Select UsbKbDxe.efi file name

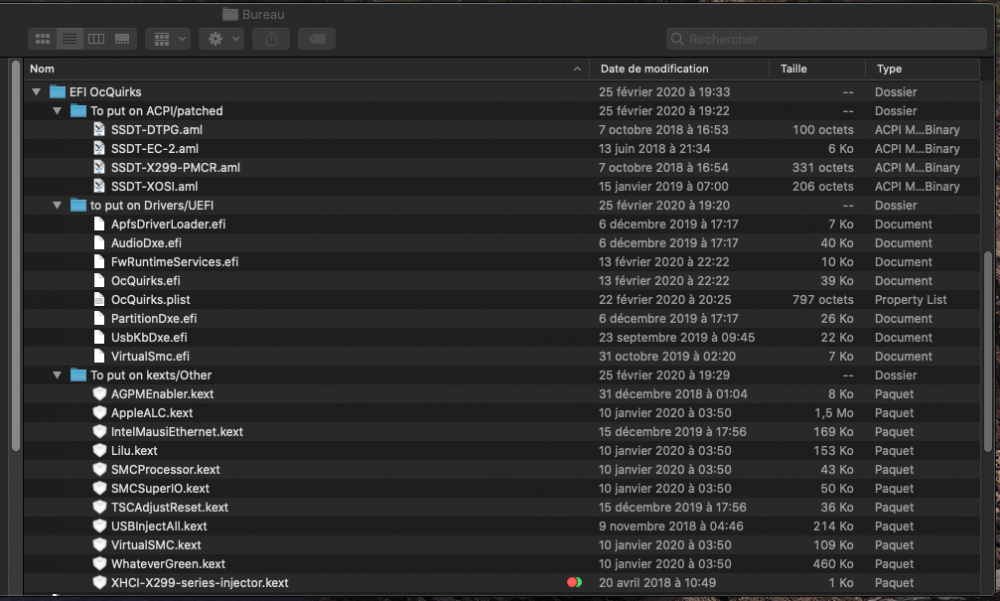point(149,338)
